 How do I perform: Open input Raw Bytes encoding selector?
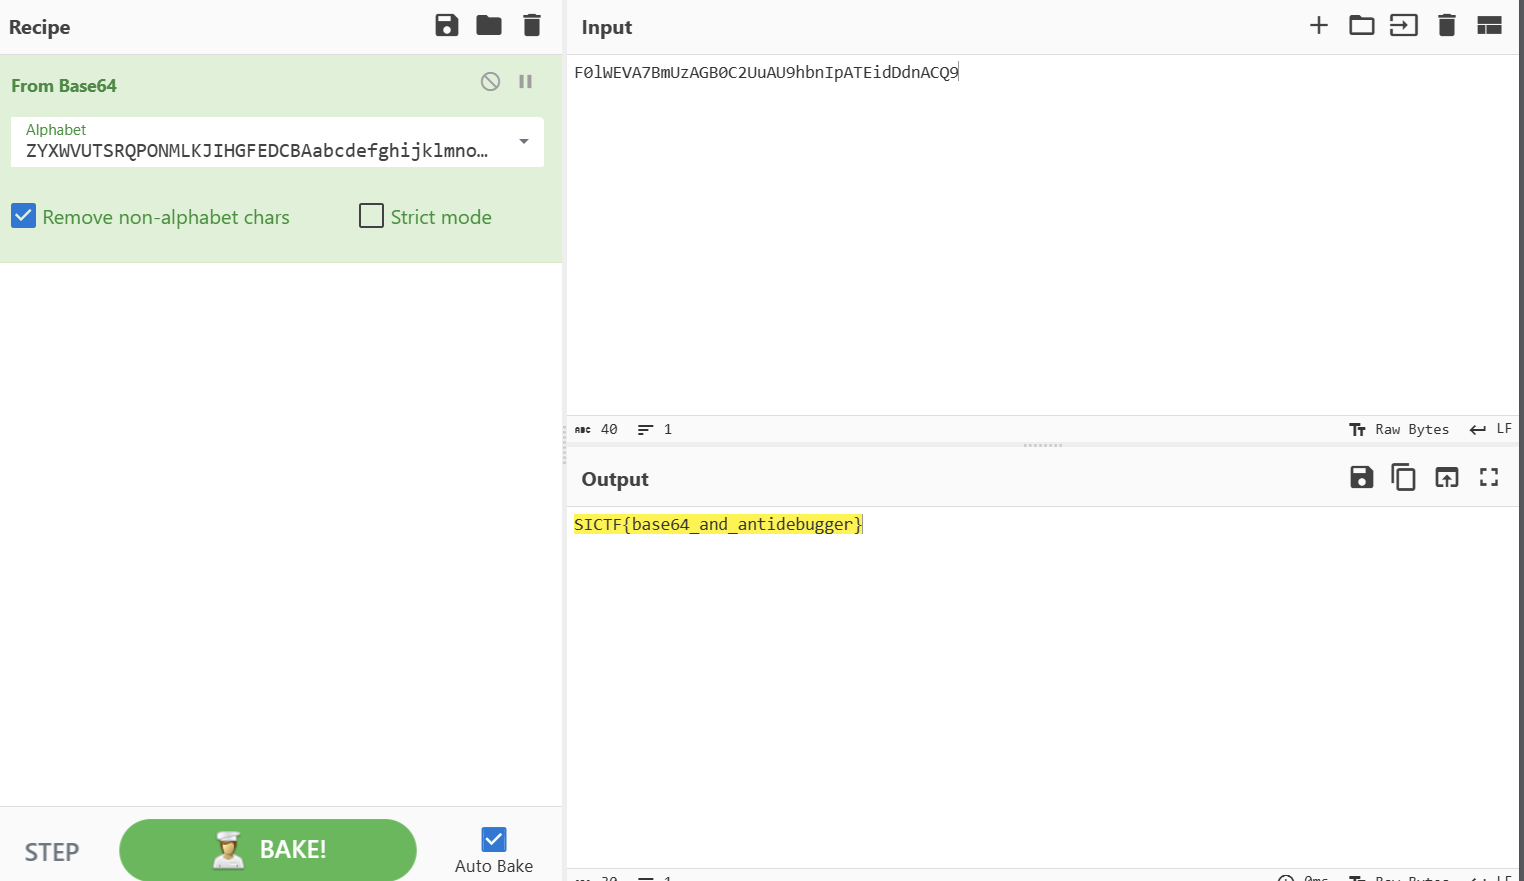(x=1399, y=429)
